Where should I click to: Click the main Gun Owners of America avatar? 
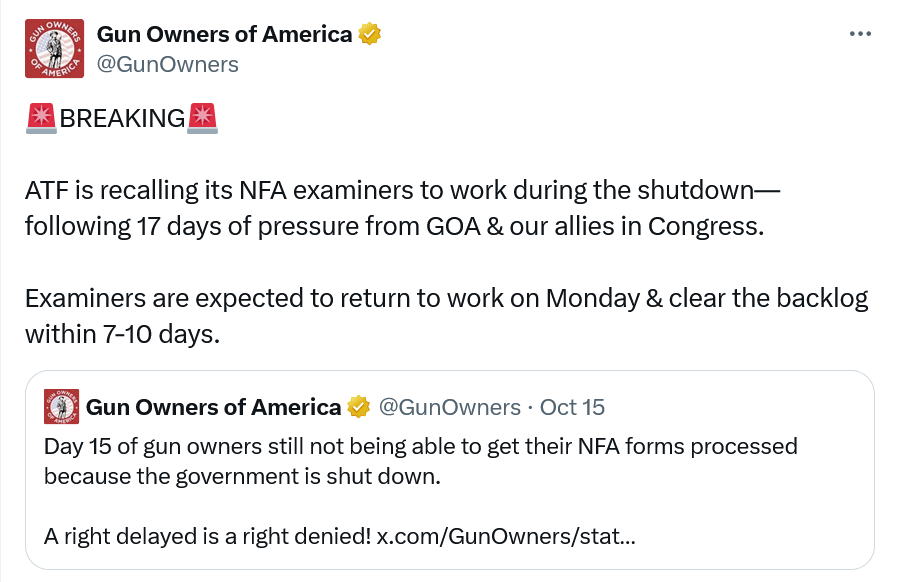[x=54, y=48]
